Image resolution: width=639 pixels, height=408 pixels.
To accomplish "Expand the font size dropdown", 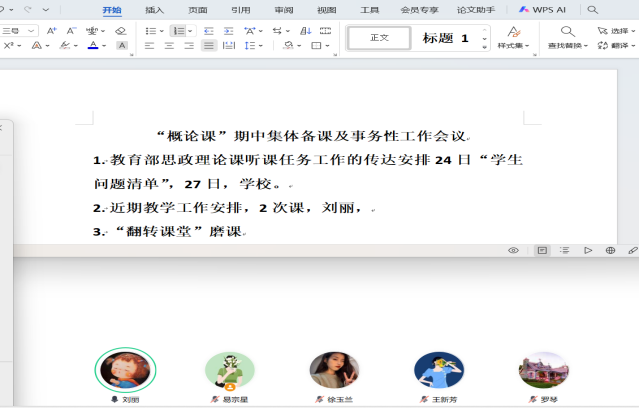I will pyautogui.click(x=33, y=31).
